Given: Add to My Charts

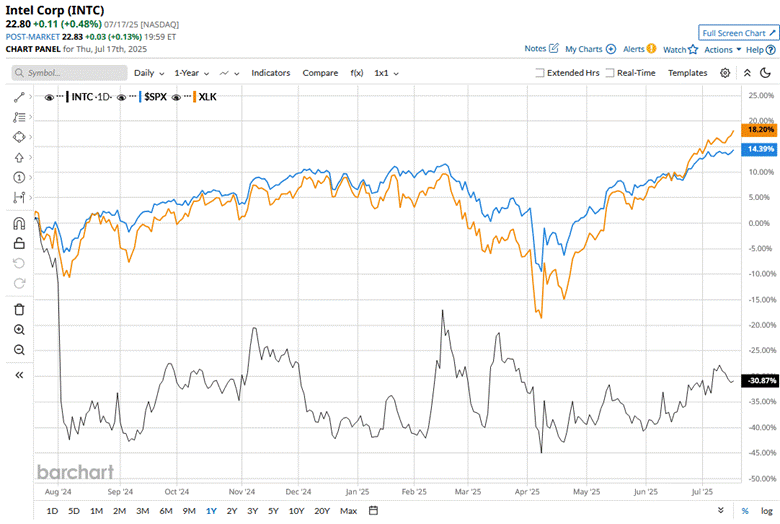Looking at the screenshot, I should pos(590,49).
